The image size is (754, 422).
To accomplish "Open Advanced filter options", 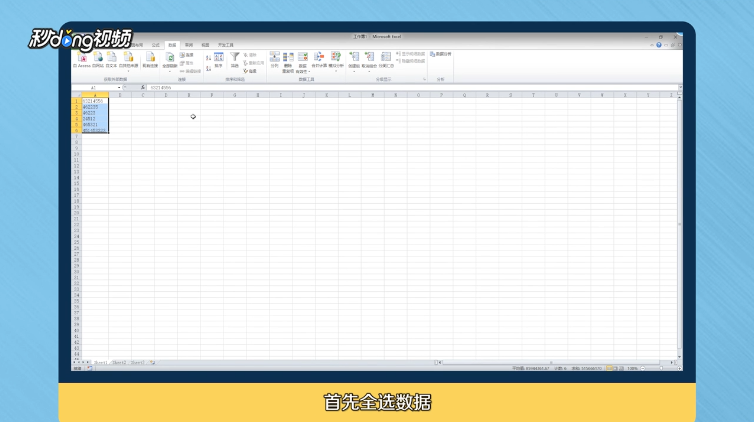I will [250, 71].
